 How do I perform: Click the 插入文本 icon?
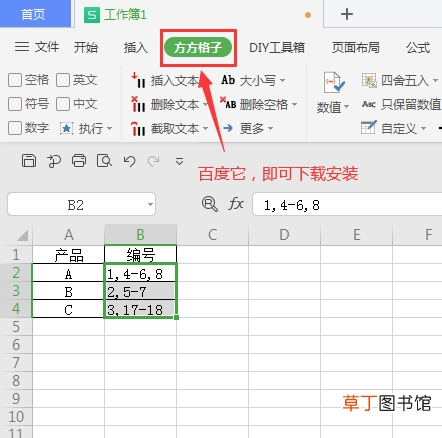138,80
